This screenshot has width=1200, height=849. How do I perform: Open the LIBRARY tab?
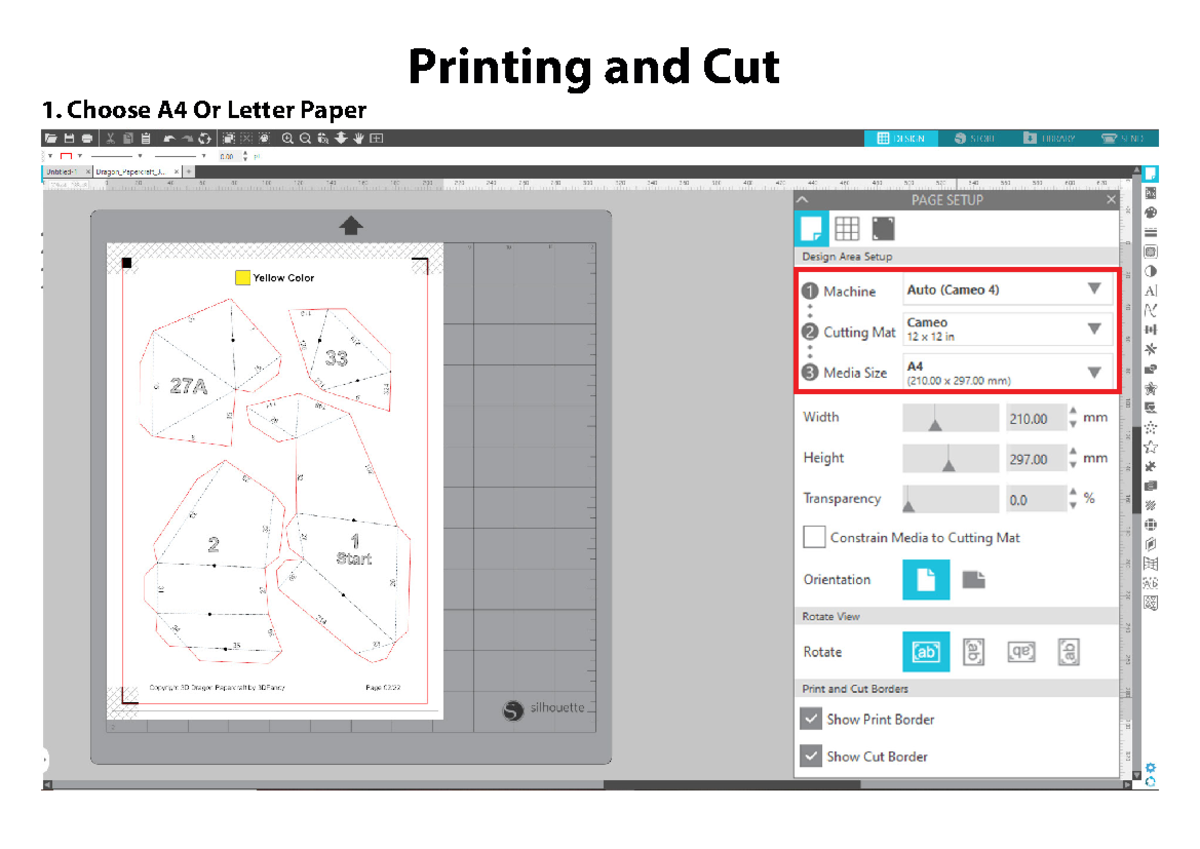1049,138
